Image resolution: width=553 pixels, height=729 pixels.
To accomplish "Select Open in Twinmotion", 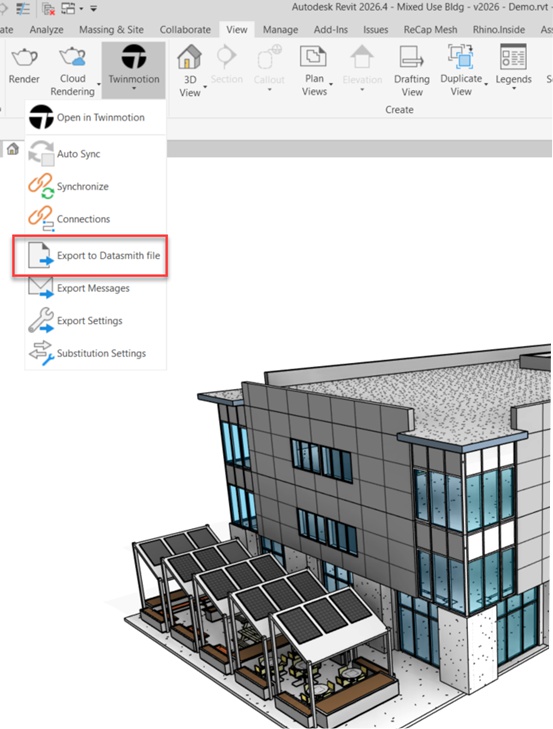I will (95, 117).
